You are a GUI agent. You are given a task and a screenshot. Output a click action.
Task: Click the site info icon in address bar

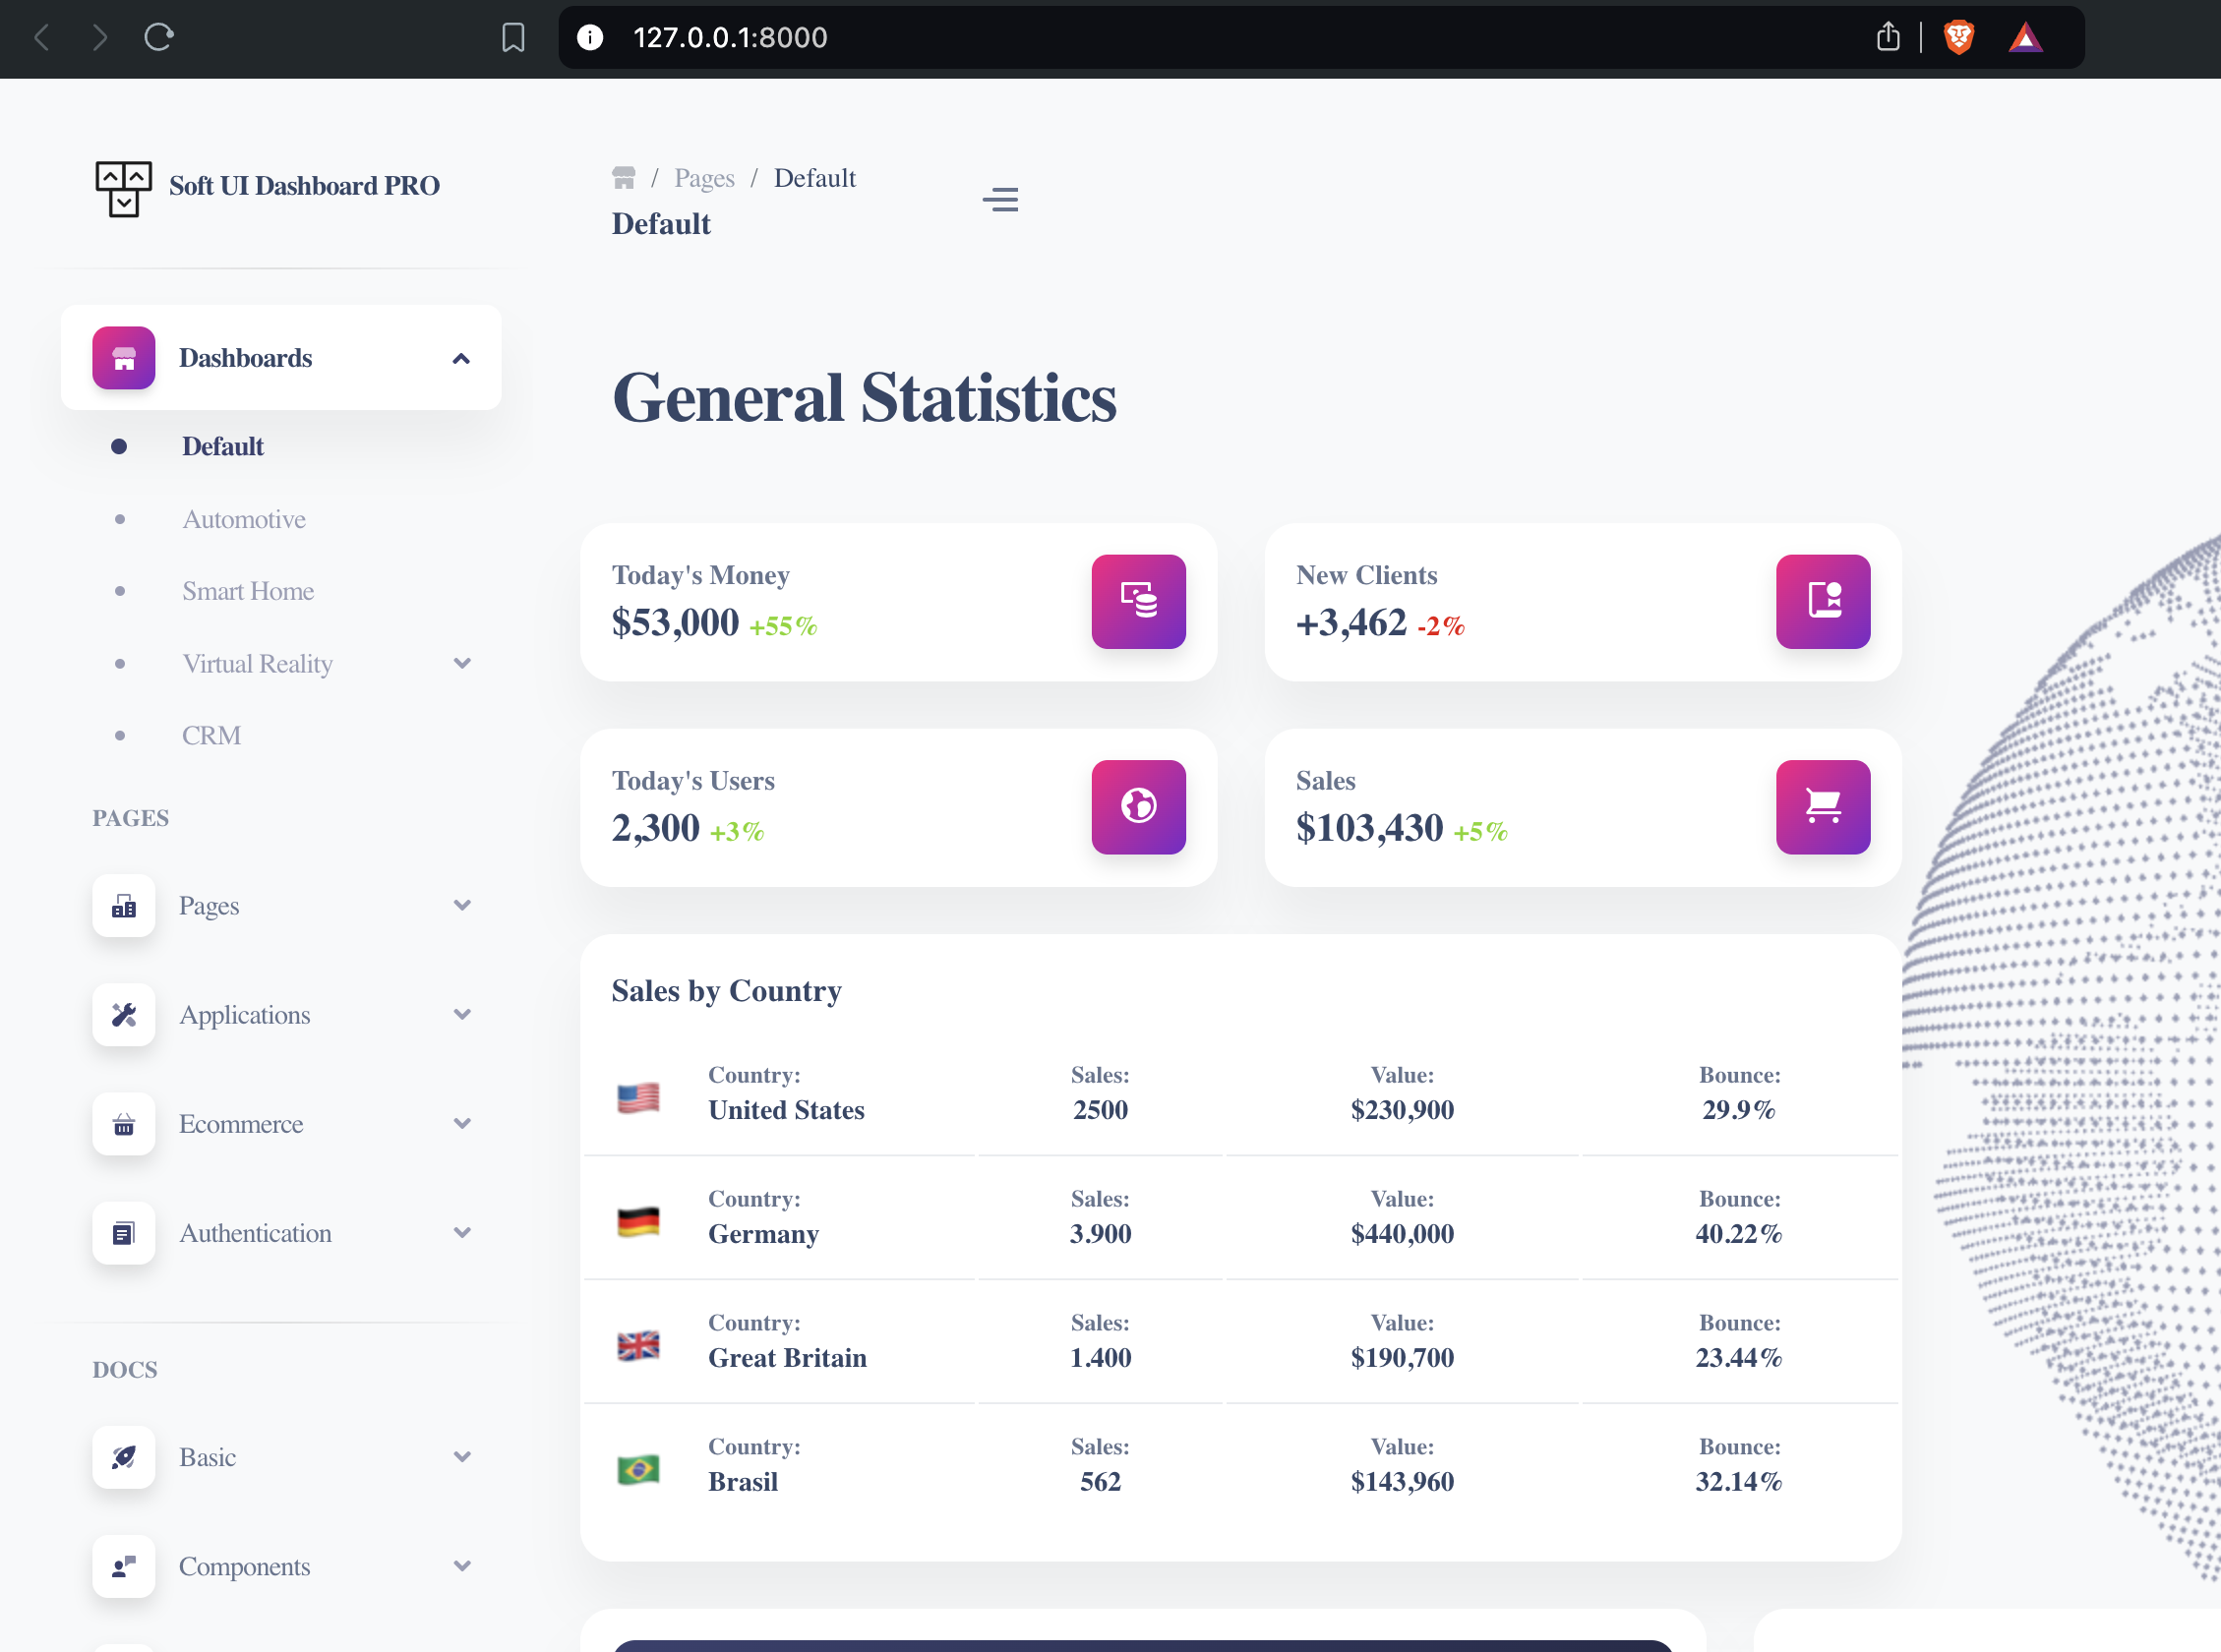pos(590,38)
